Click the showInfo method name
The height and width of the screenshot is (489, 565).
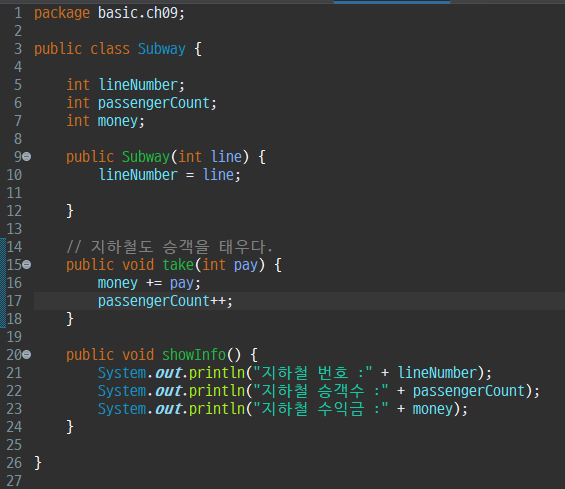point(194,355)
